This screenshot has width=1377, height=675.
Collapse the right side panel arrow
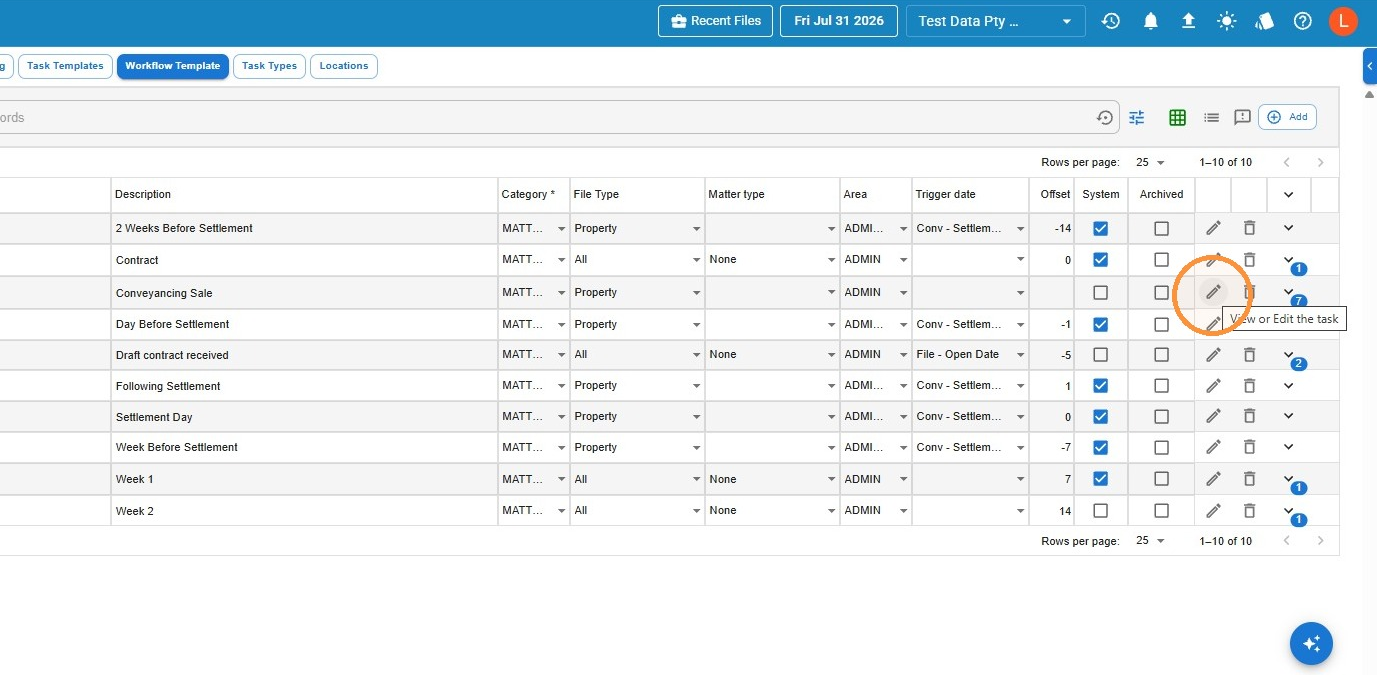click(1369, 66)
